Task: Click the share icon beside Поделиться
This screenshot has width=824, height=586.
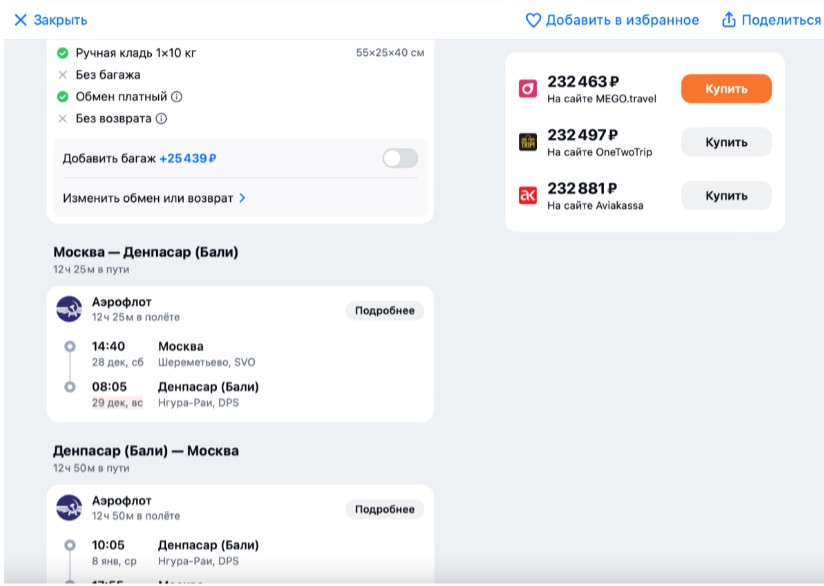Action: [728, 20]
